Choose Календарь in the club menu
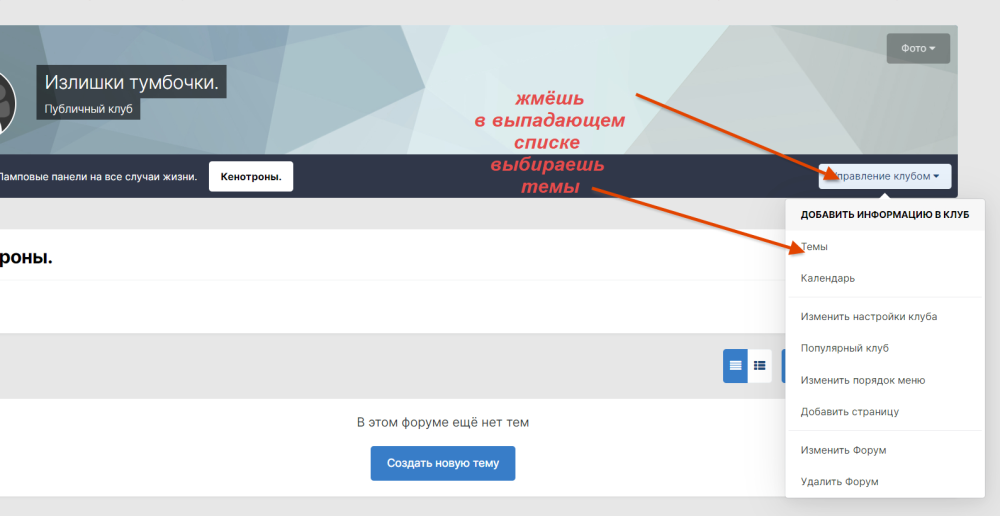 click(827, 278)
